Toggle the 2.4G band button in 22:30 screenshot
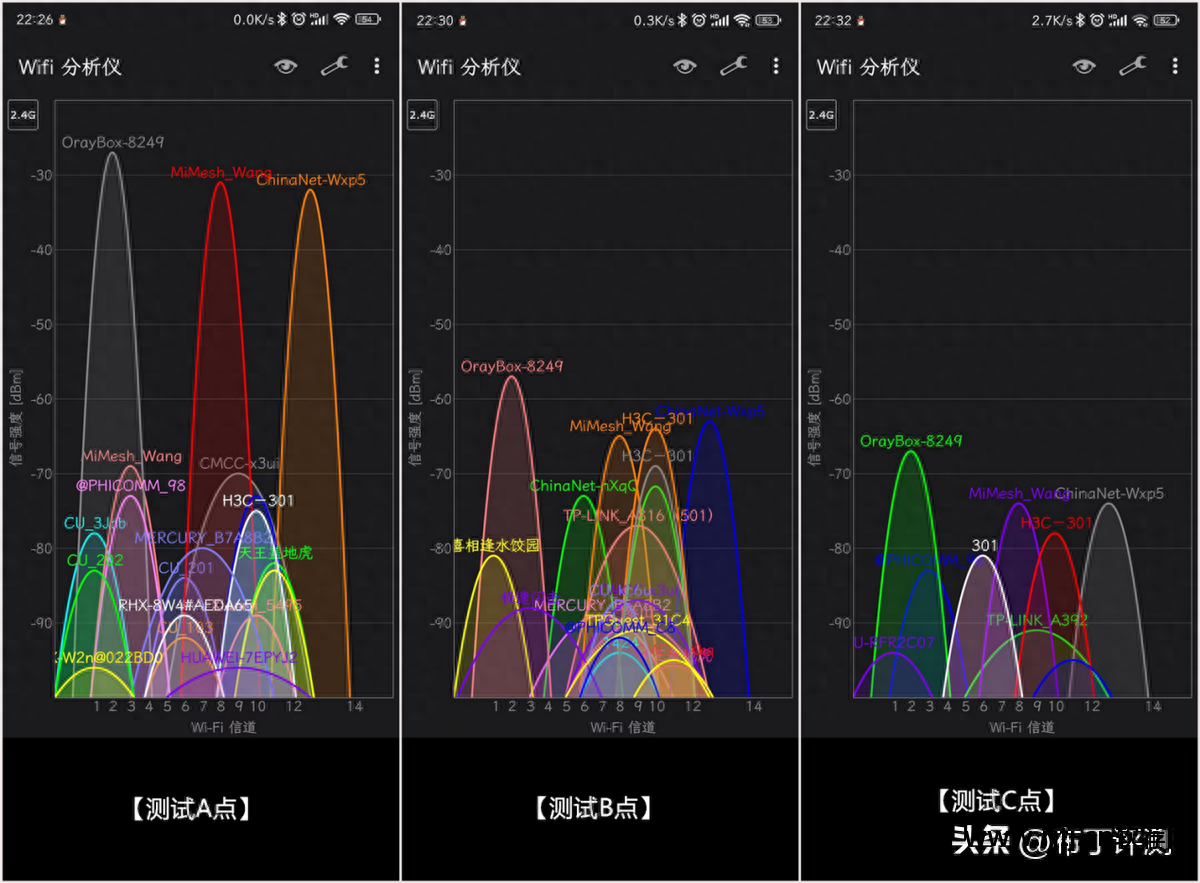Image resolution: width=1200 pixels, height=883 pixels. [x=422, y=116]
